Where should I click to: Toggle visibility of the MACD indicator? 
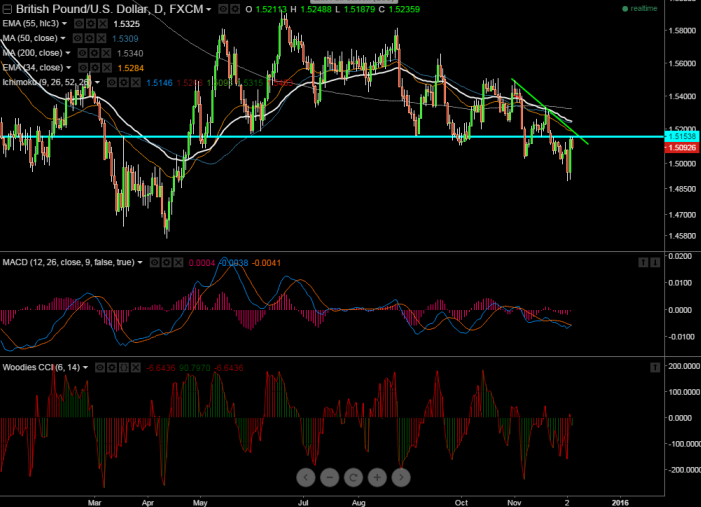154,262
